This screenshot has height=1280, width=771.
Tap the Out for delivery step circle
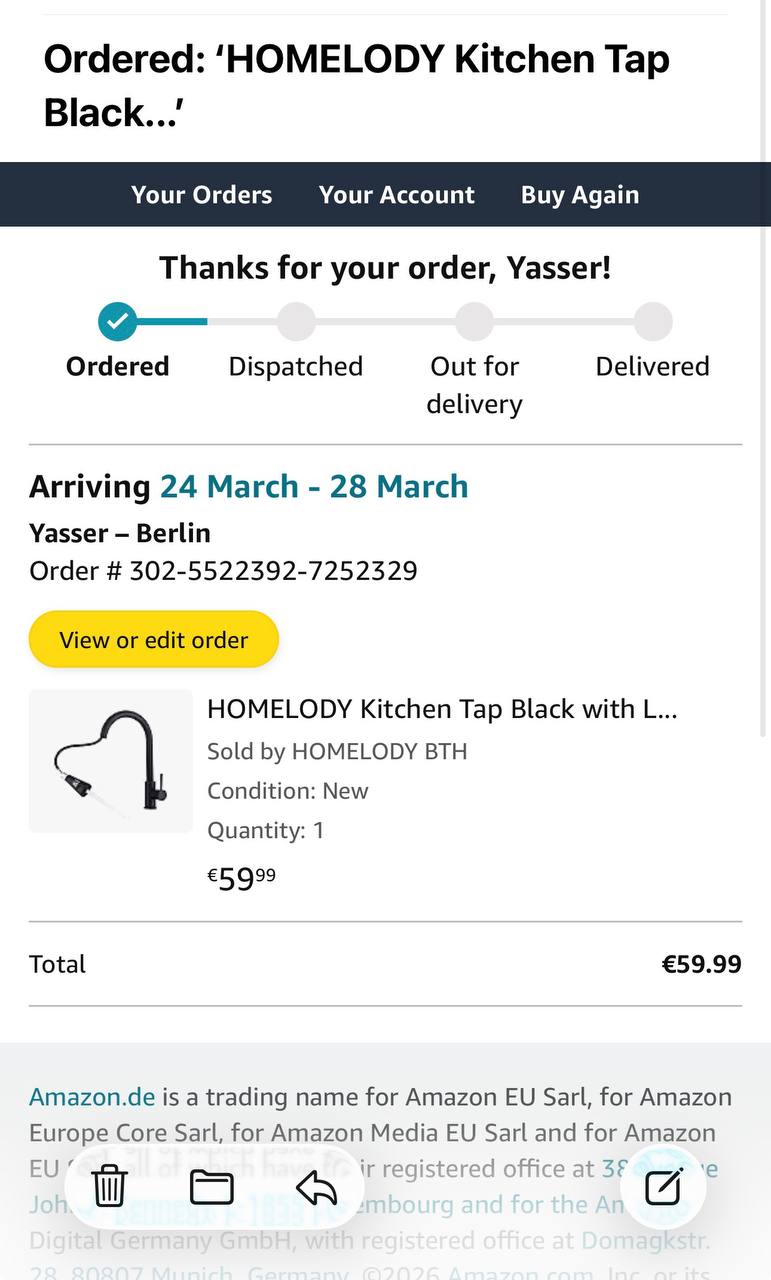tap(474, 322)
